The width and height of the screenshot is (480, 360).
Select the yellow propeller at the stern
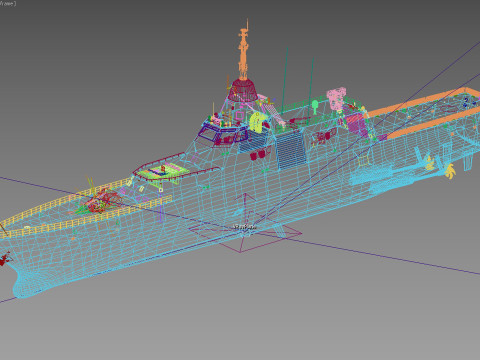pos(451,171)
